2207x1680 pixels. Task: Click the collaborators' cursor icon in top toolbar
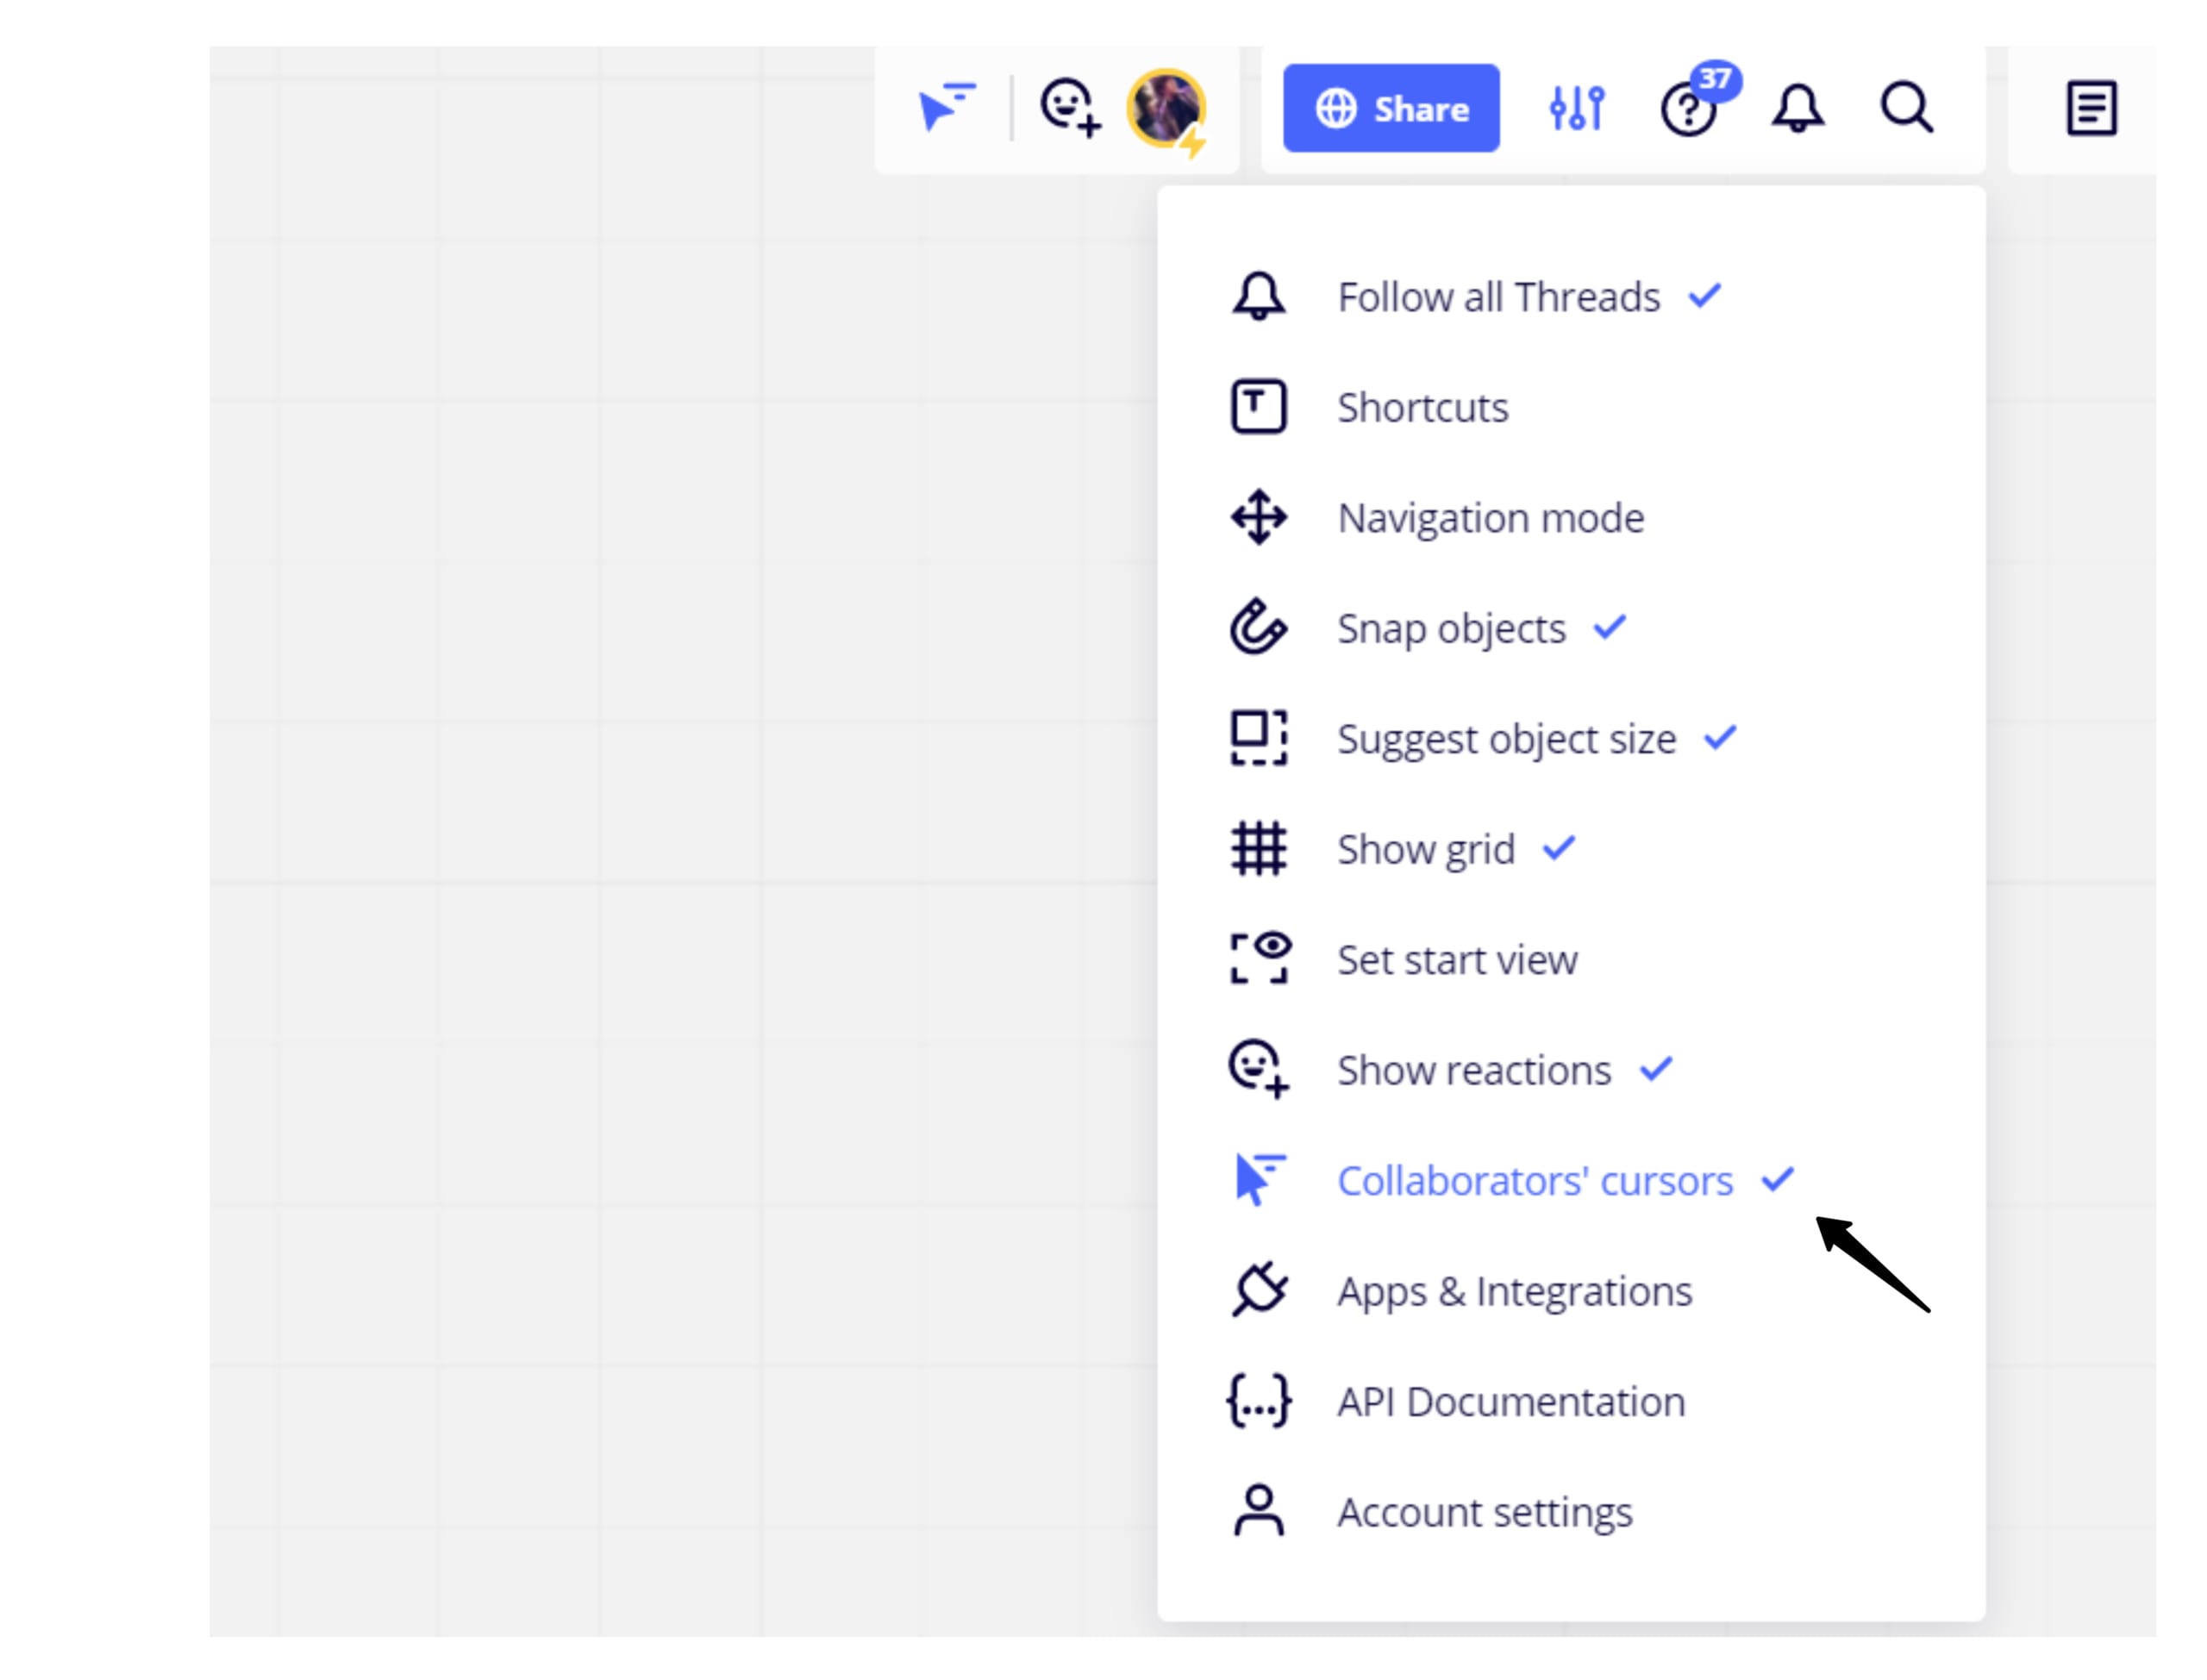945,106
